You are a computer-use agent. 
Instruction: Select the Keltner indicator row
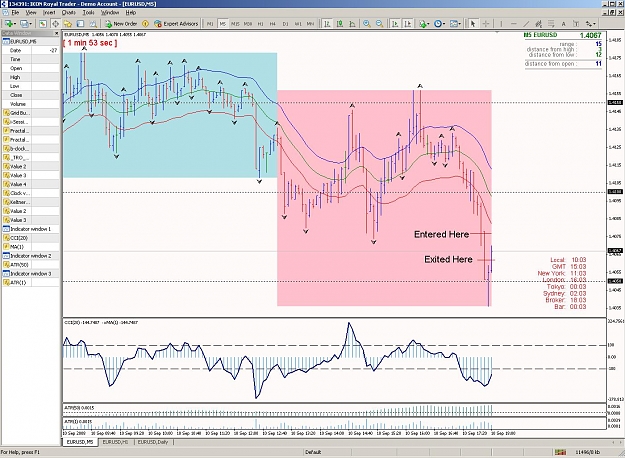click(x=31, y=202)
